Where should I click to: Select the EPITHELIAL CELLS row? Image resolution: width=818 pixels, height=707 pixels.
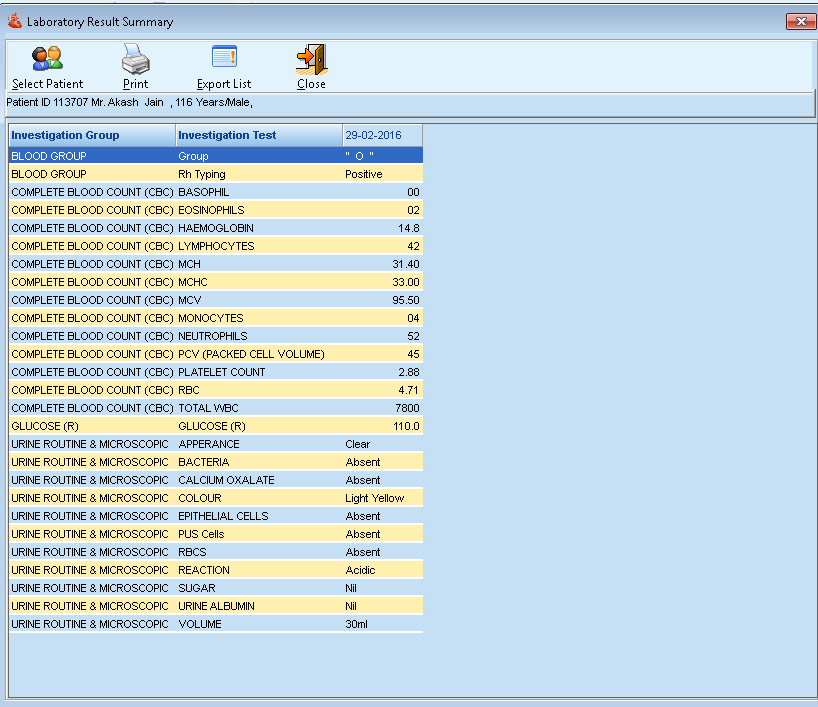point(216,516)
